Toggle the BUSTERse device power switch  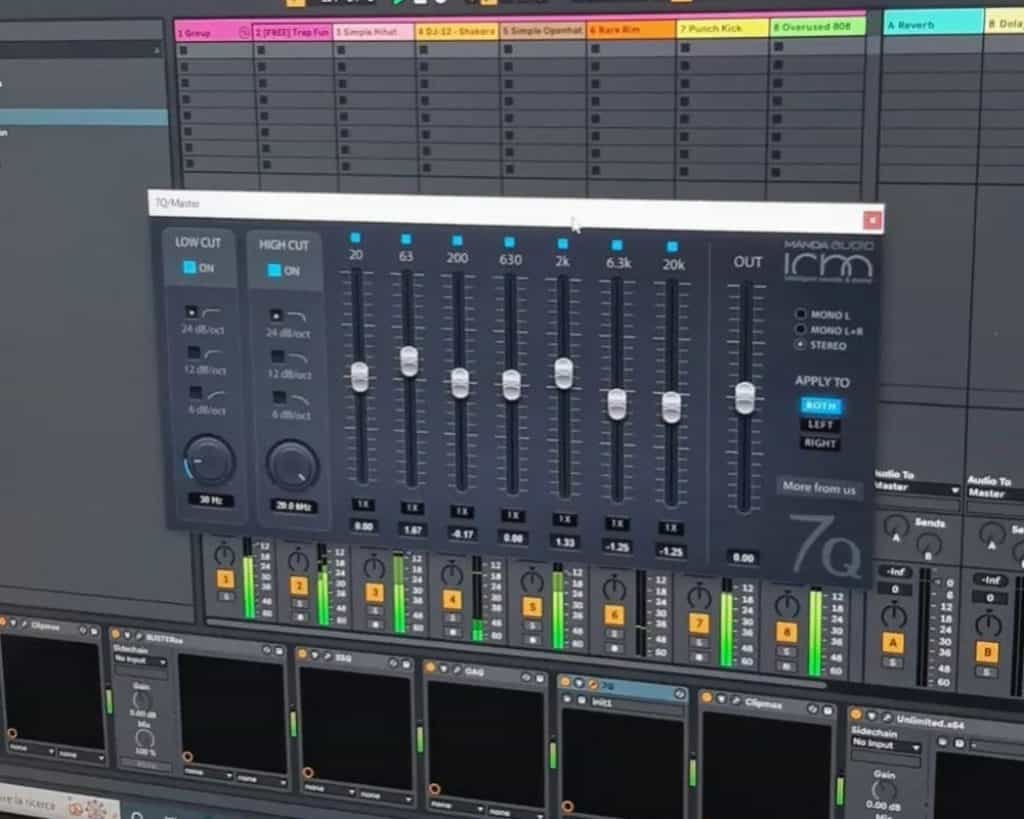(115, 633)
